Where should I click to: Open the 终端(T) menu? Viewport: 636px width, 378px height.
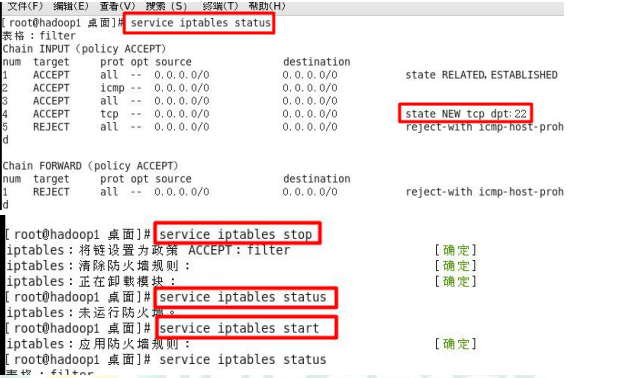coord(221,6)
